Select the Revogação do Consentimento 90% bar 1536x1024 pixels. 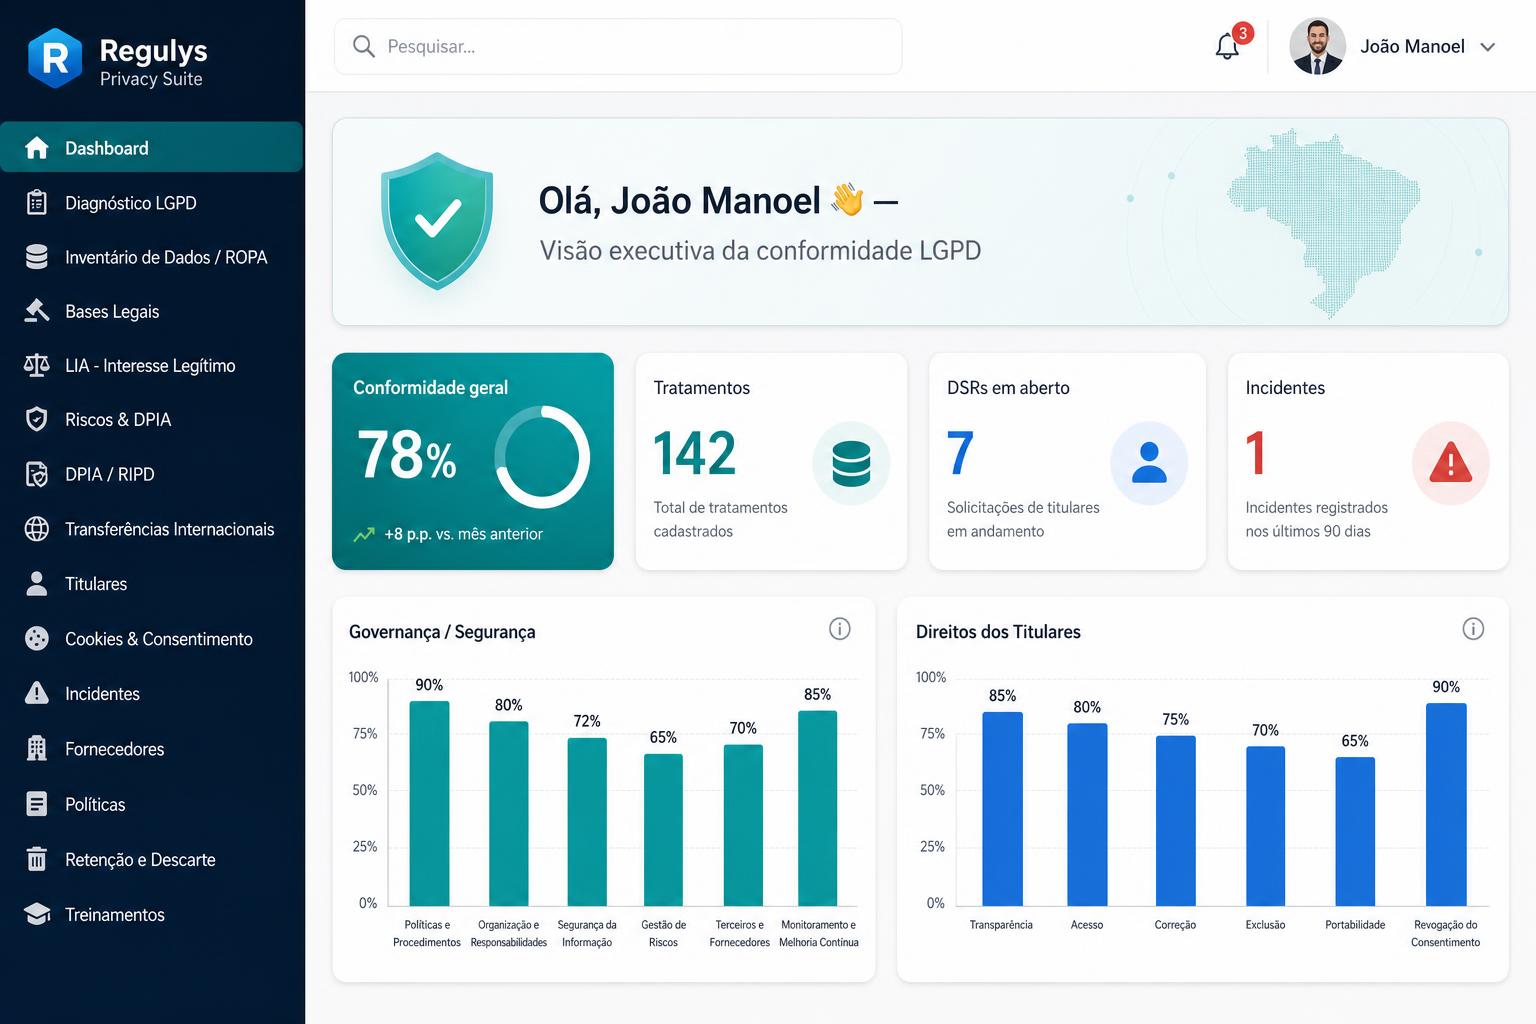tap(1446, 804)
